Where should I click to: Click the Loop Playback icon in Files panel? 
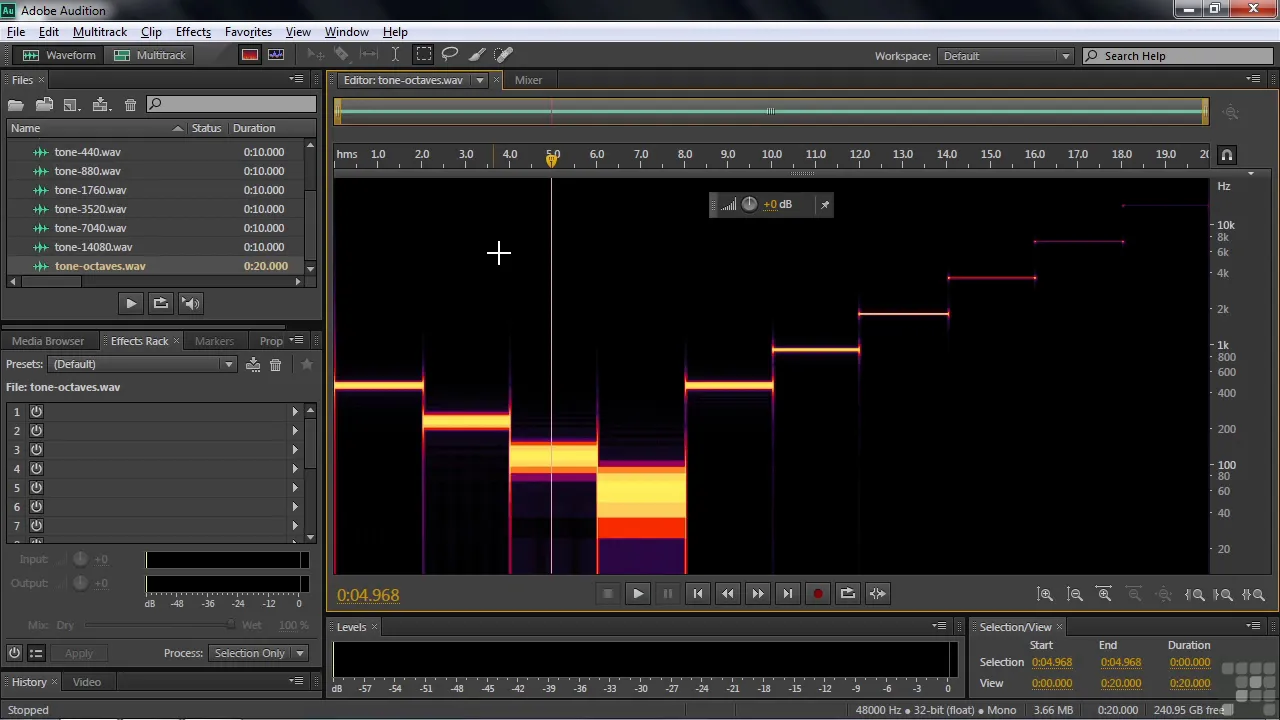[161, 303]
